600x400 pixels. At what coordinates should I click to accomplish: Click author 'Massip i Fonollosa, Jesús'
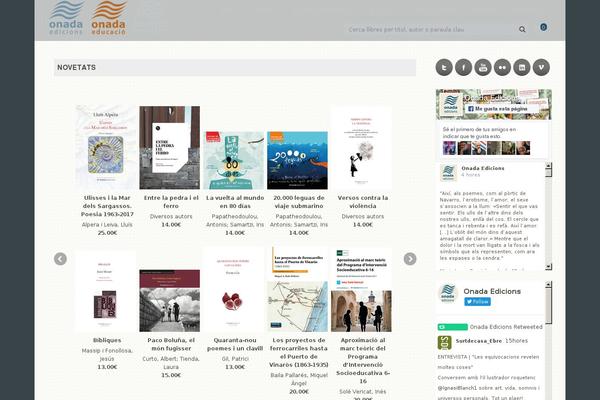(x=107, y=354)
